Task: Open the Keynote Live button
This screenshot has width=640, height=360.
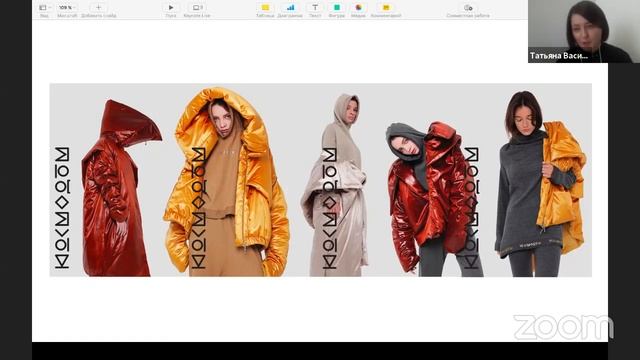Action: pos(197,7)
